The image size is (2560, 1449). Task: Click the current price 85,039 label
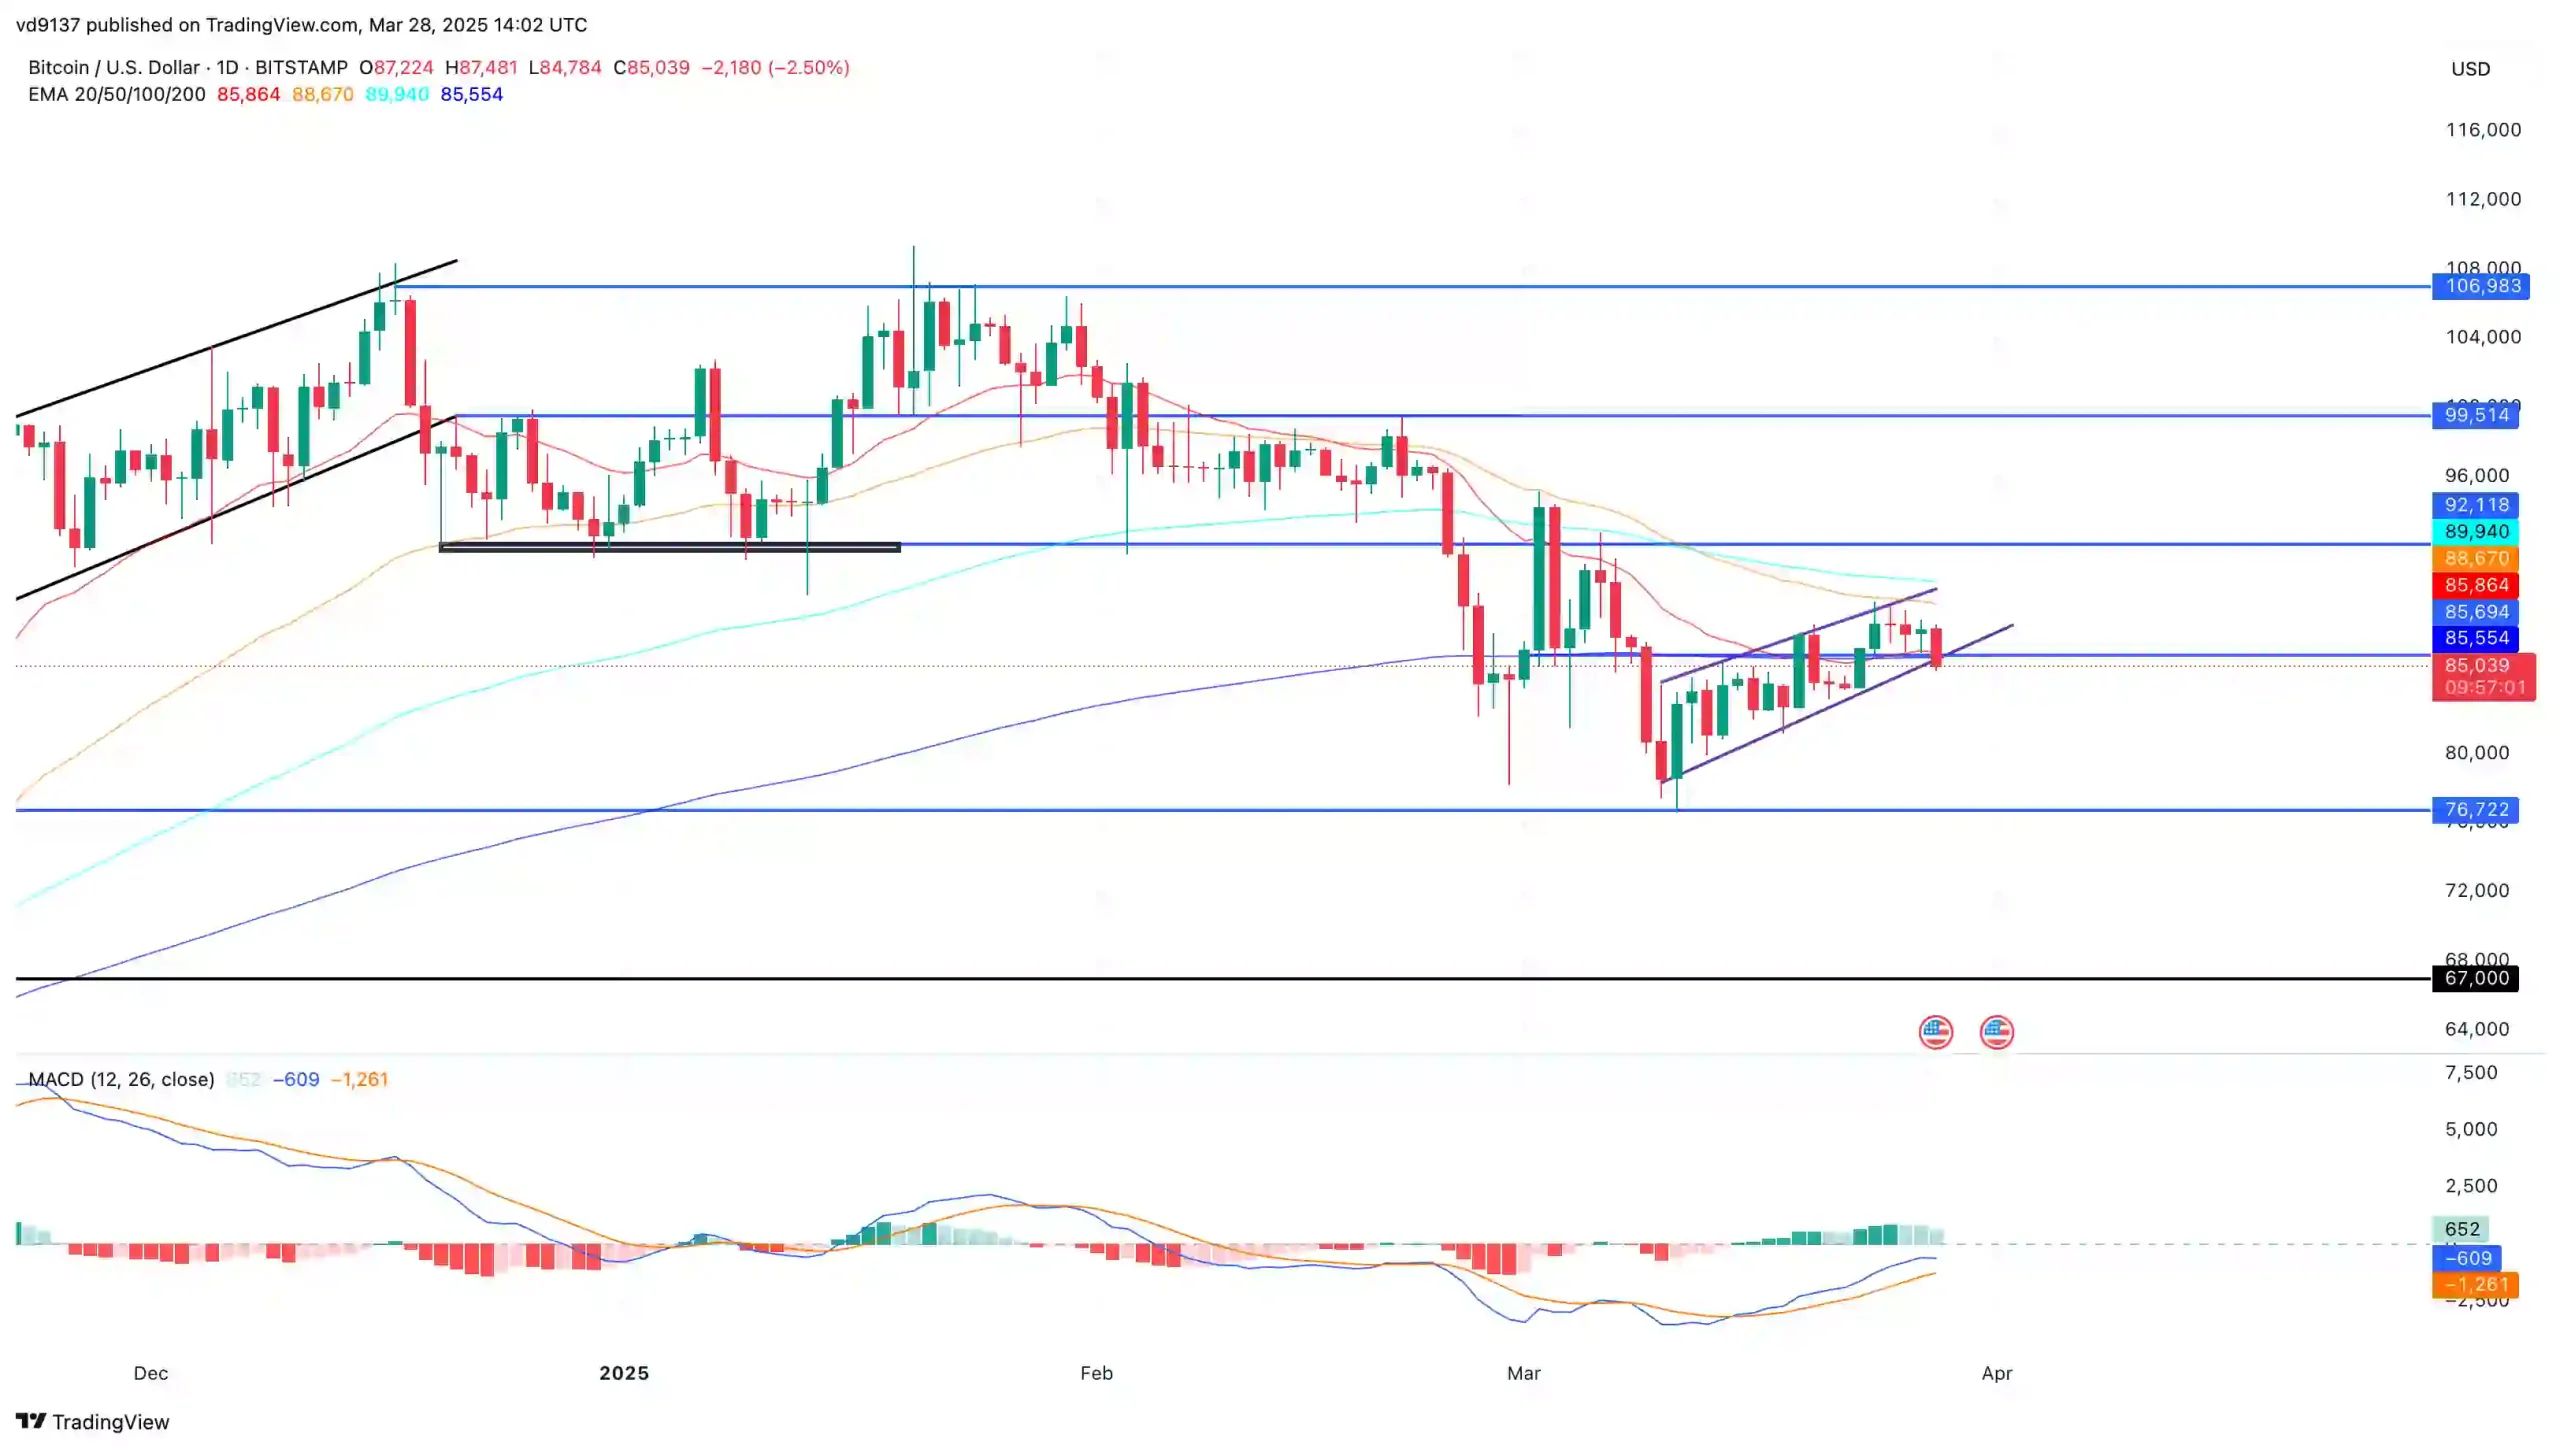[x=2476, y=666]
